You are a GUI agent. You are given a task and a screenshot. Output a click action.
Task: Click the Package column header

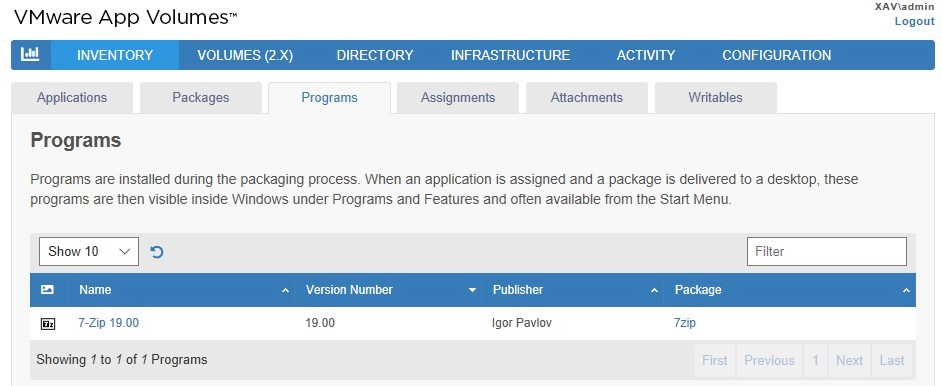789,290
